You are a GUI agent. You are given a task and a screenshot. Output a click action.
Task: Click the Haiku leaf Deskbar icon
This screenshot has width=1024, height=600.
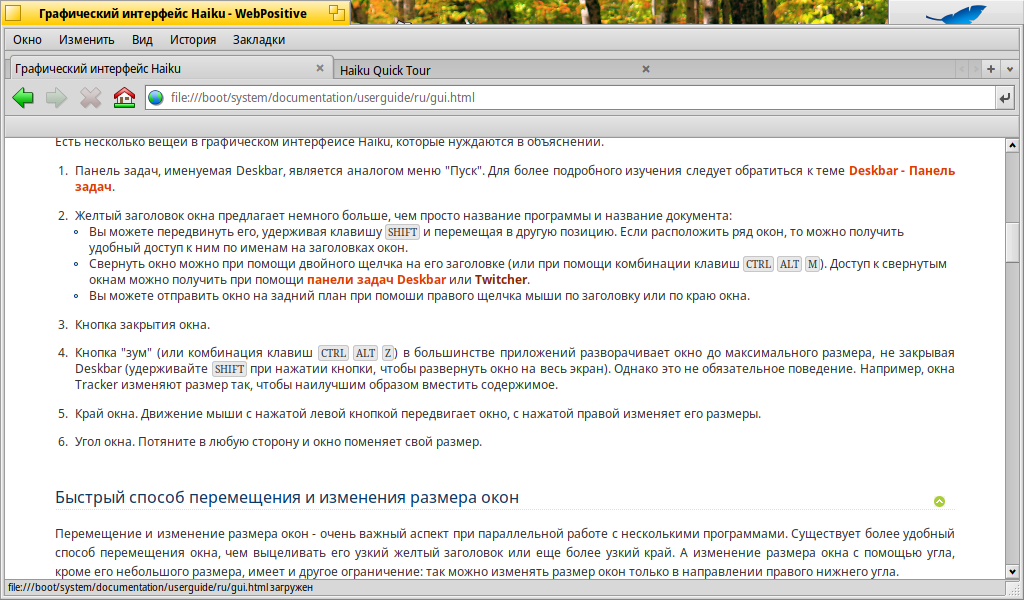(x=955, y=12)
